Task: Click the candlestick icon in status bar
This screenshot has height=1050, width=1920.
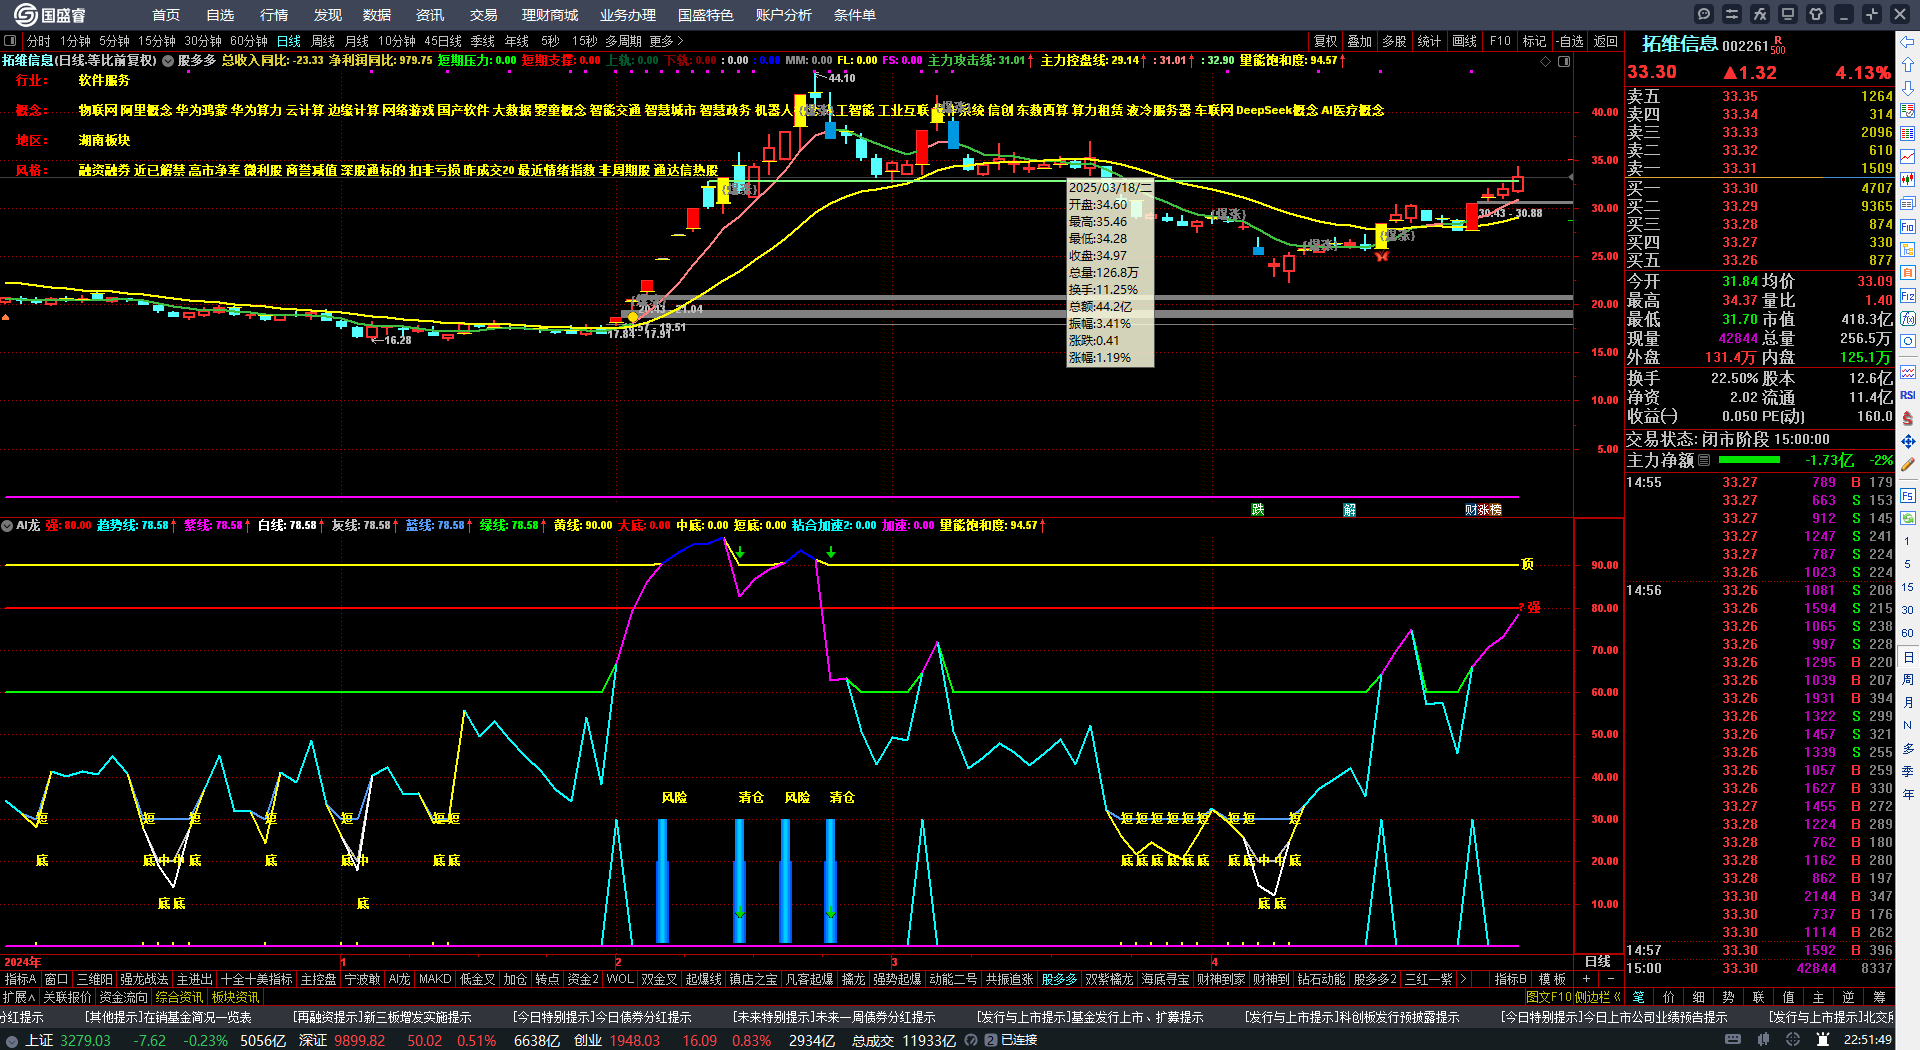Action: pos(1763,1040)
